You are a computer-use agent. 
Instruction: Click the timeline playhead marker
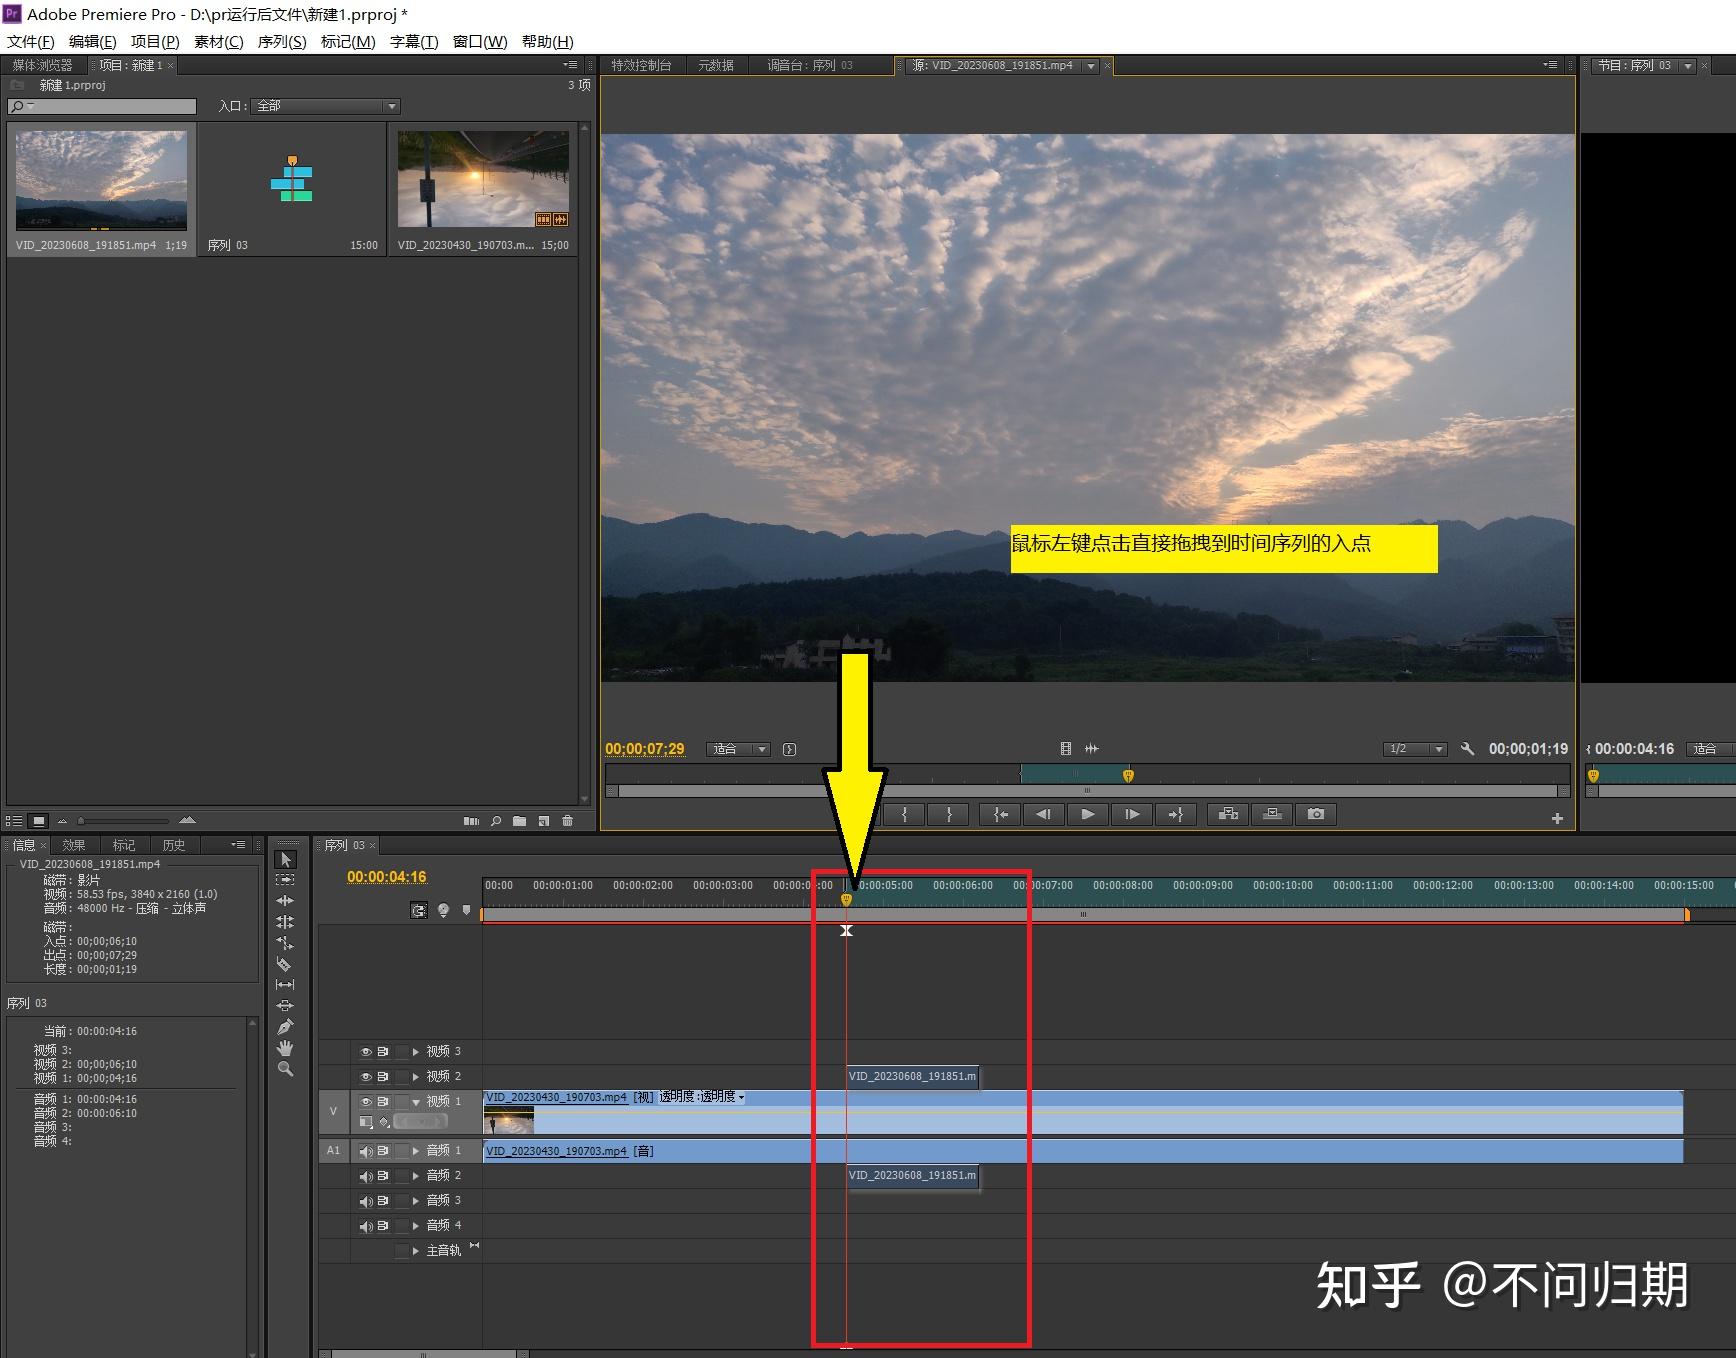(x=846, y=899)
